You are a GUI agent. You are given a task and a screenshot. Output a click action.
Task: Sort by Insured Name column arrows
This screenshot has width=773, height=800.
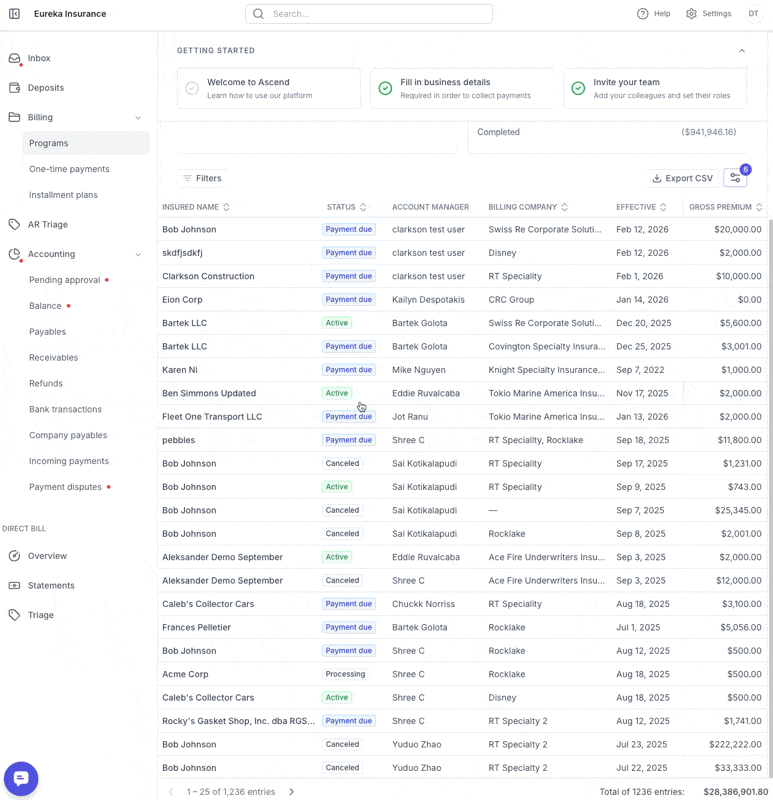click(227, 207)
